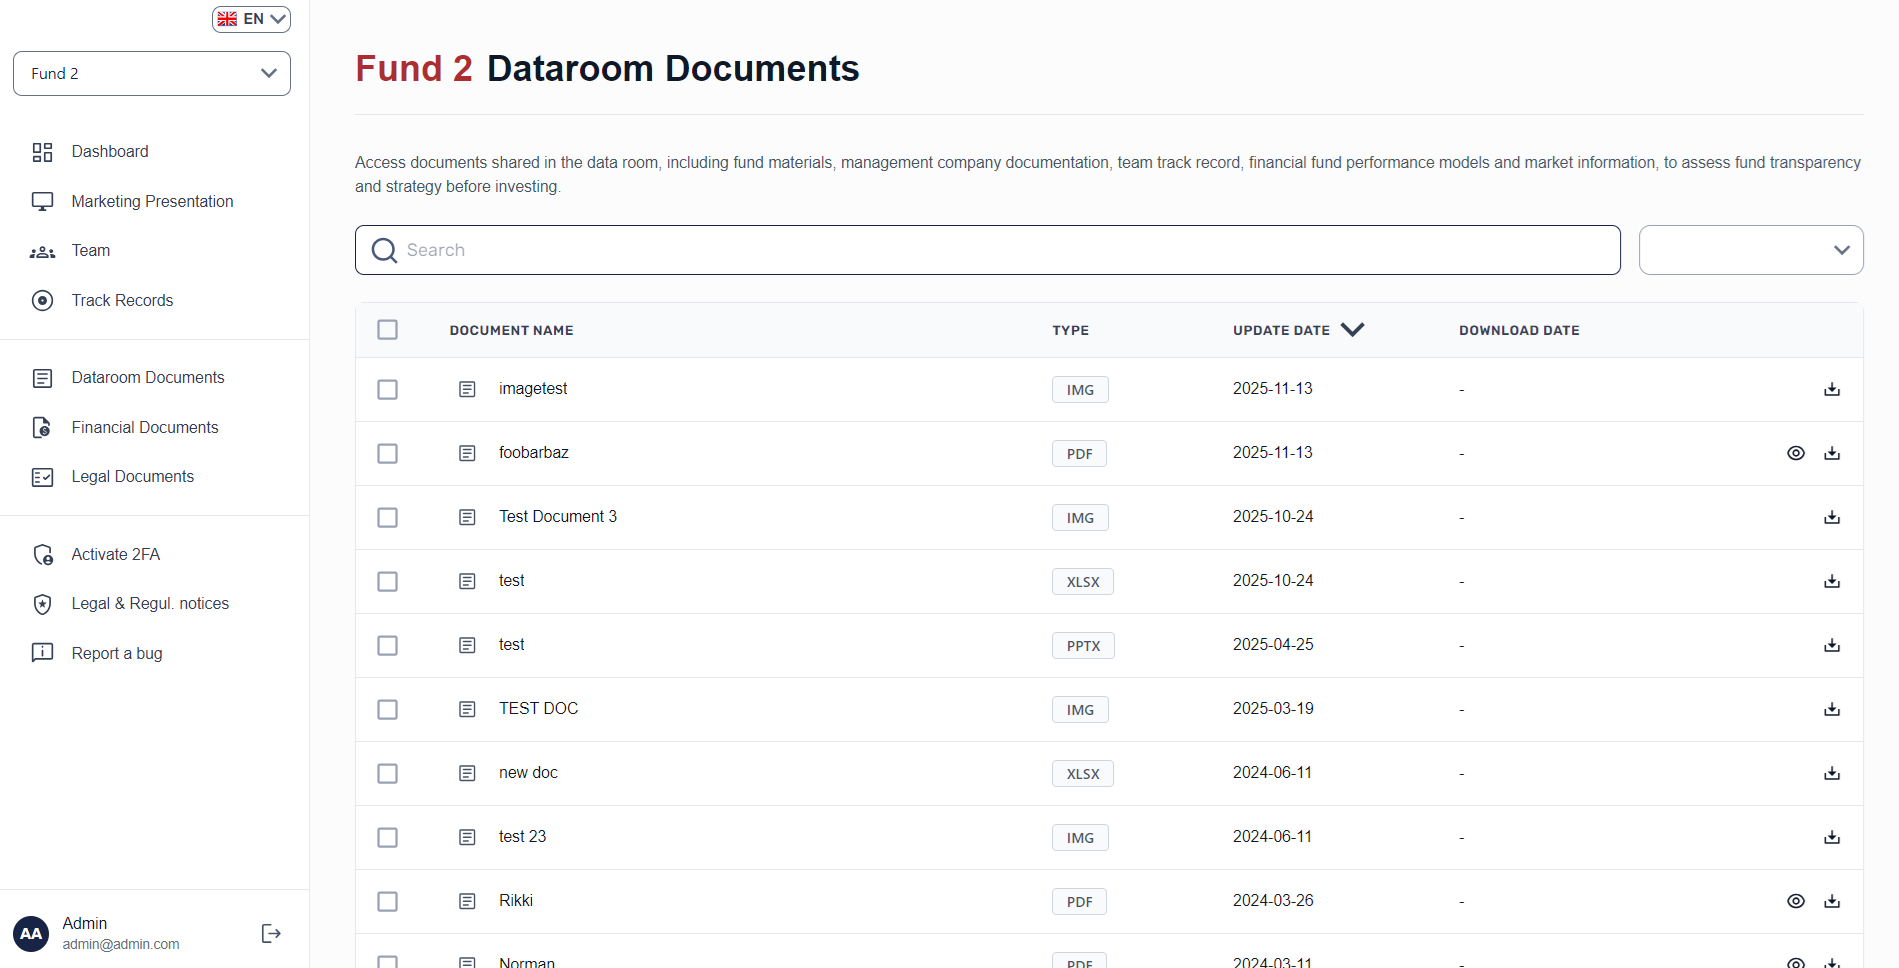
Task: Go to Financial Documents in sidebar
Action: tap(144, 427)
